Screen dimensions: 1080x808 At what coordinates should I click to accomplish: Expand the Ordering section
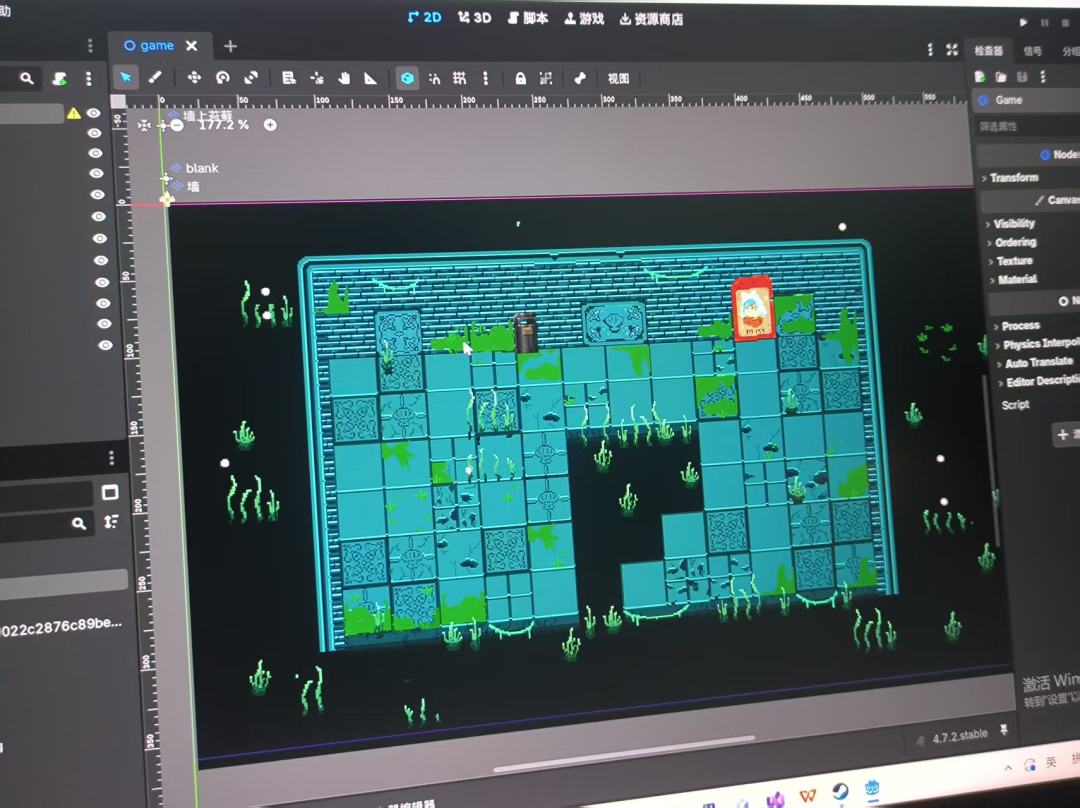1012,242
